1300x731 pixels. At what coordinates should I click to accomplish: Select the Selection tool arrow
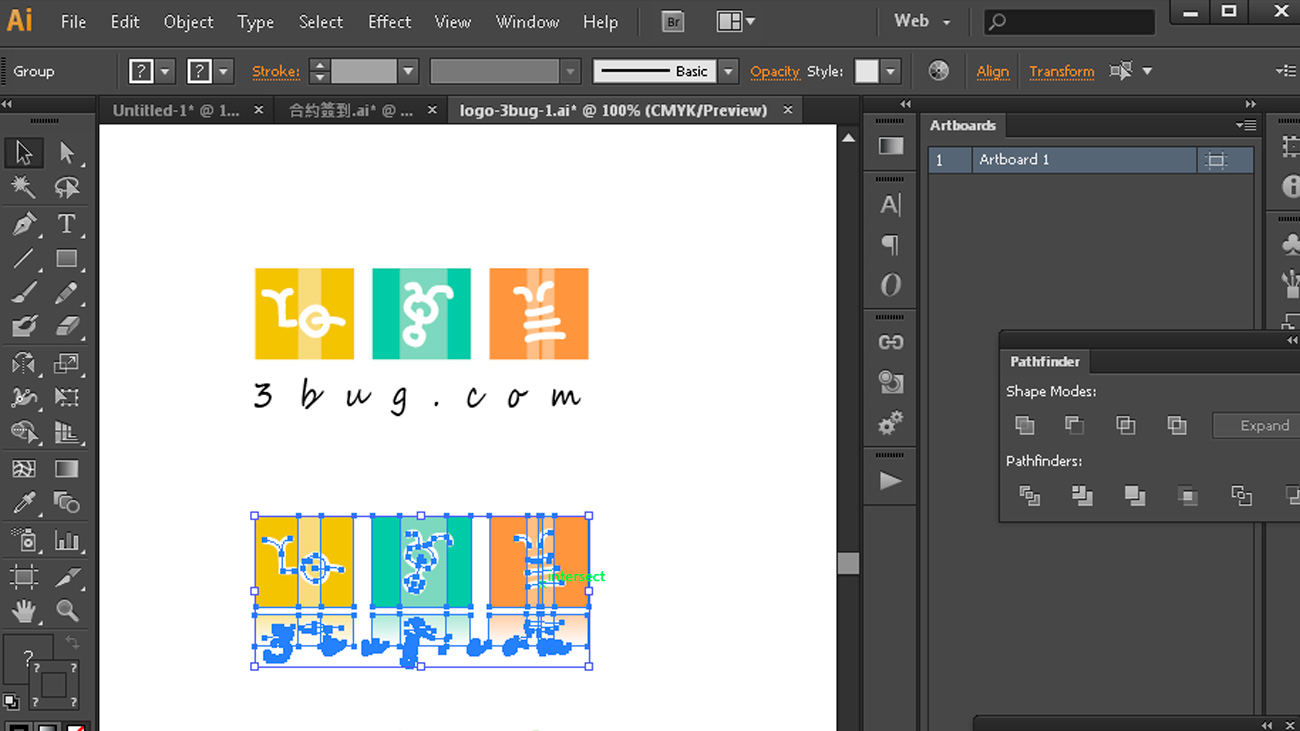pyautogui.click(x=23, y=153)
